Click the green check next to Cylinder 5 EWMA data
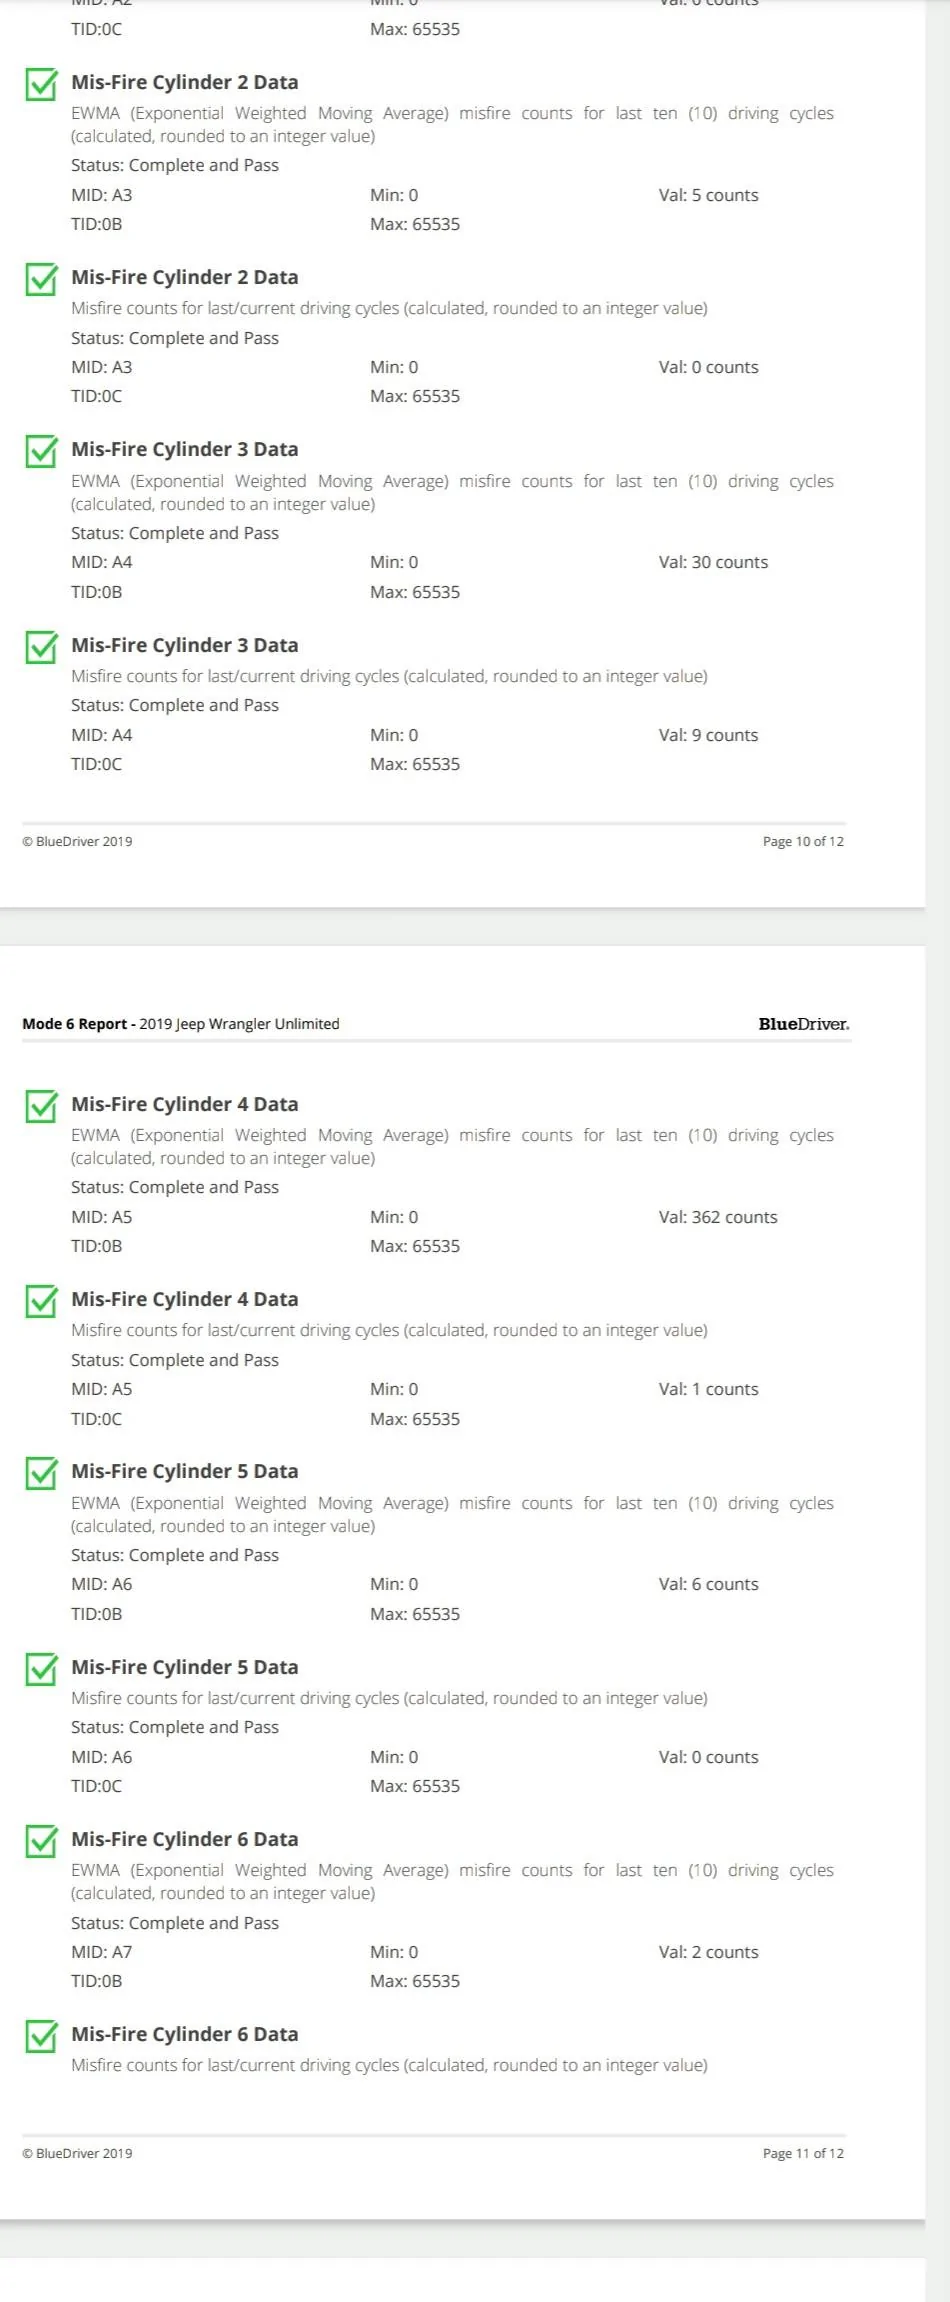Screen dimensions: 950x2302 click(x=41, y=1473)
